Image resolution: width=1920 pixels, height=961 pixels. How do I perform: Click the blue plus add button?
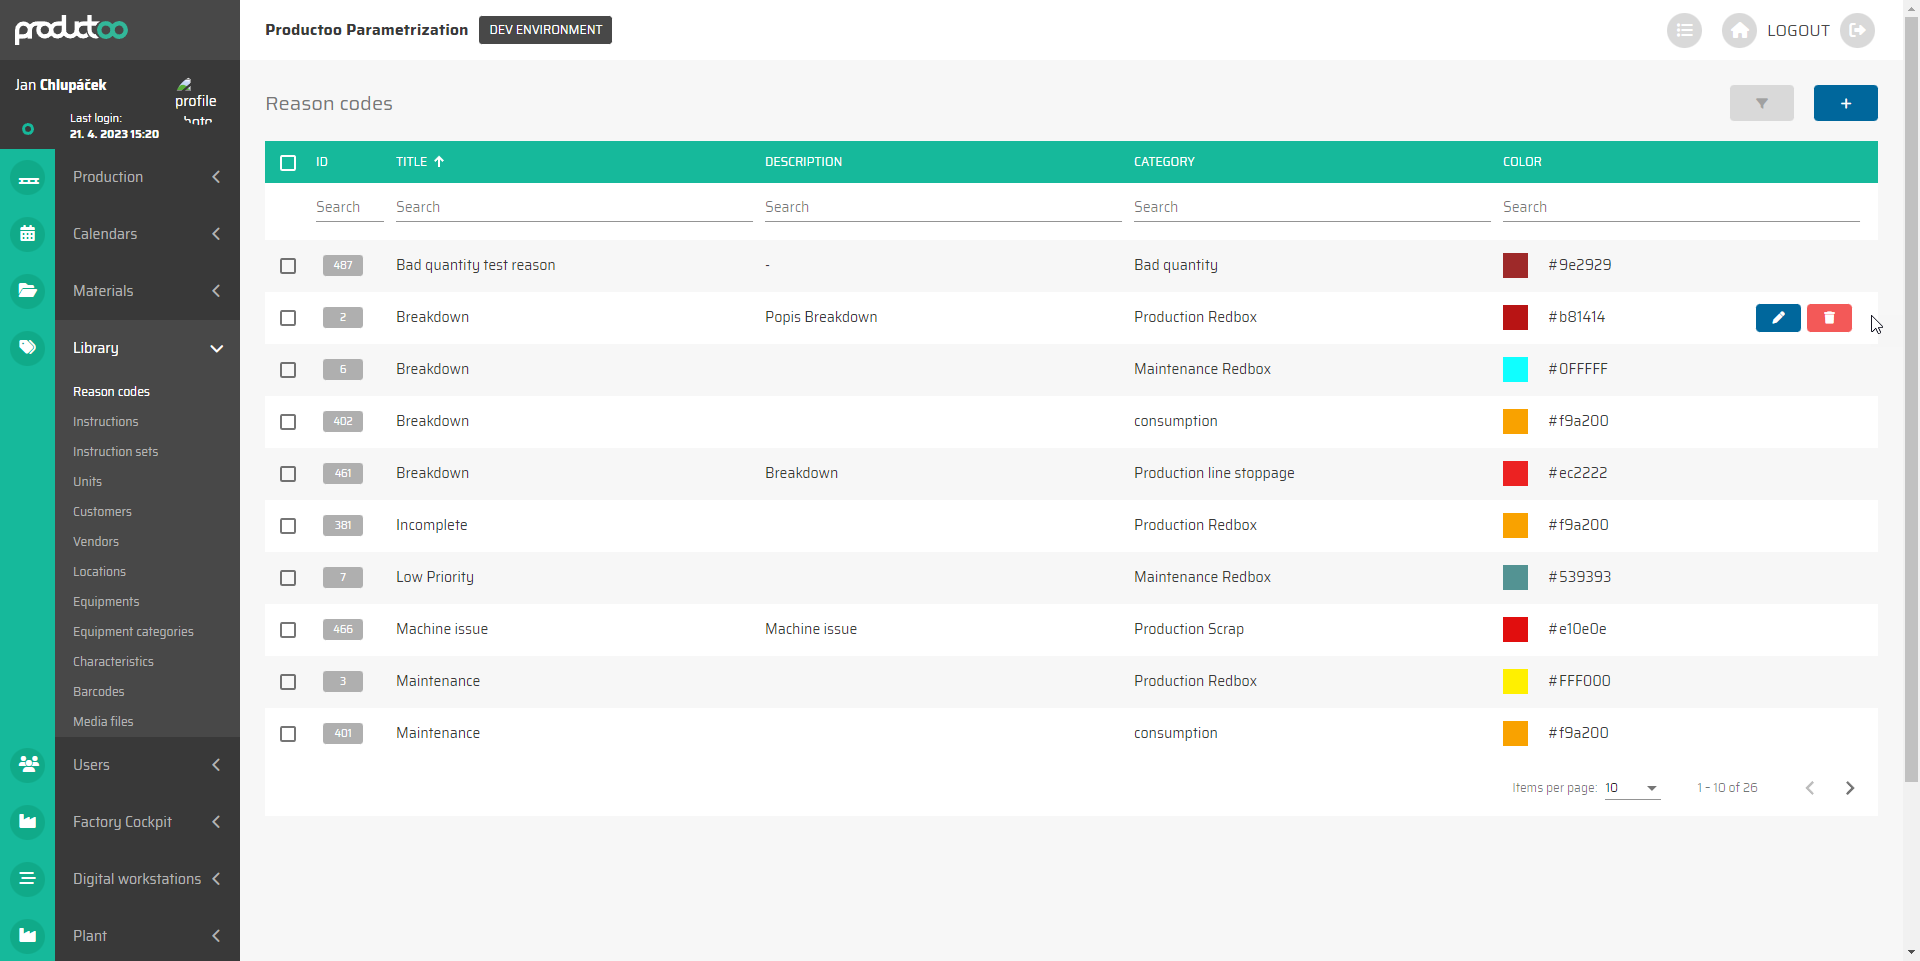[1845, 103]
